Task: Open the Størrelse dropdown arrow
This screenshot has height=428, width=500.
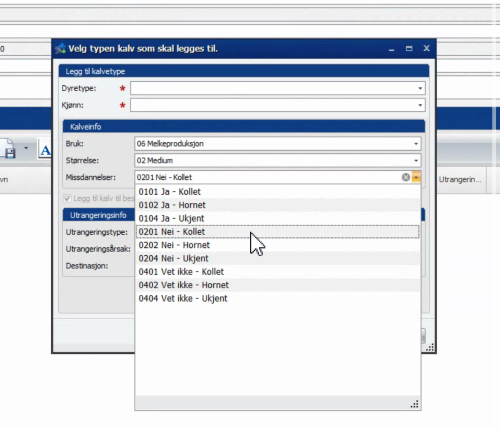Action: click(x=416, y=161)
